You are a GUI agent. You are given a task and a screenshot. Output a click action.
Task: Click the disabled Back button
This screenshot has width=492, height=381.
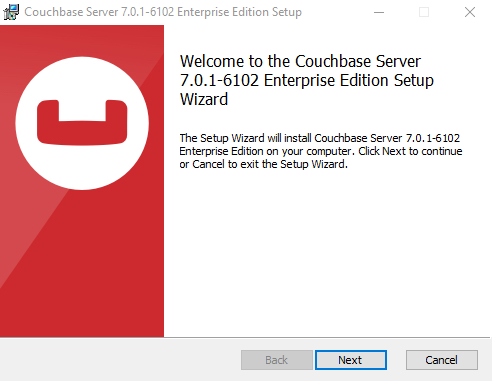coord(277,360)
